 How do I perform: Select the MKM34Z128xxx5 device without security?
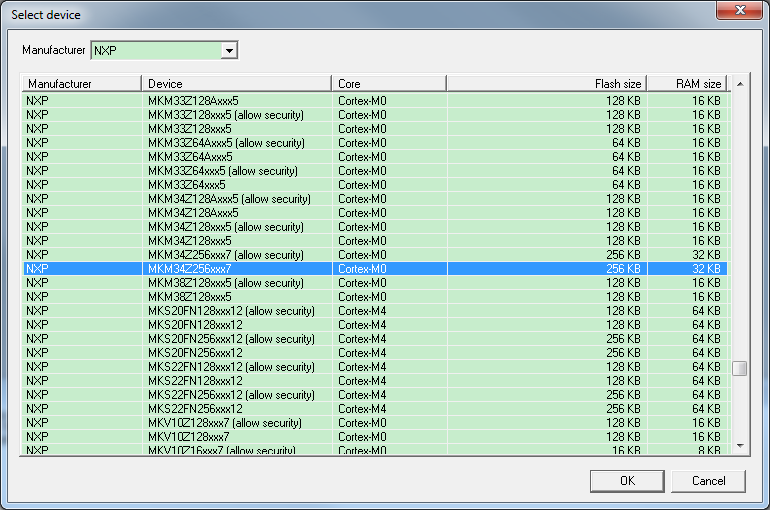click(375, 241)
